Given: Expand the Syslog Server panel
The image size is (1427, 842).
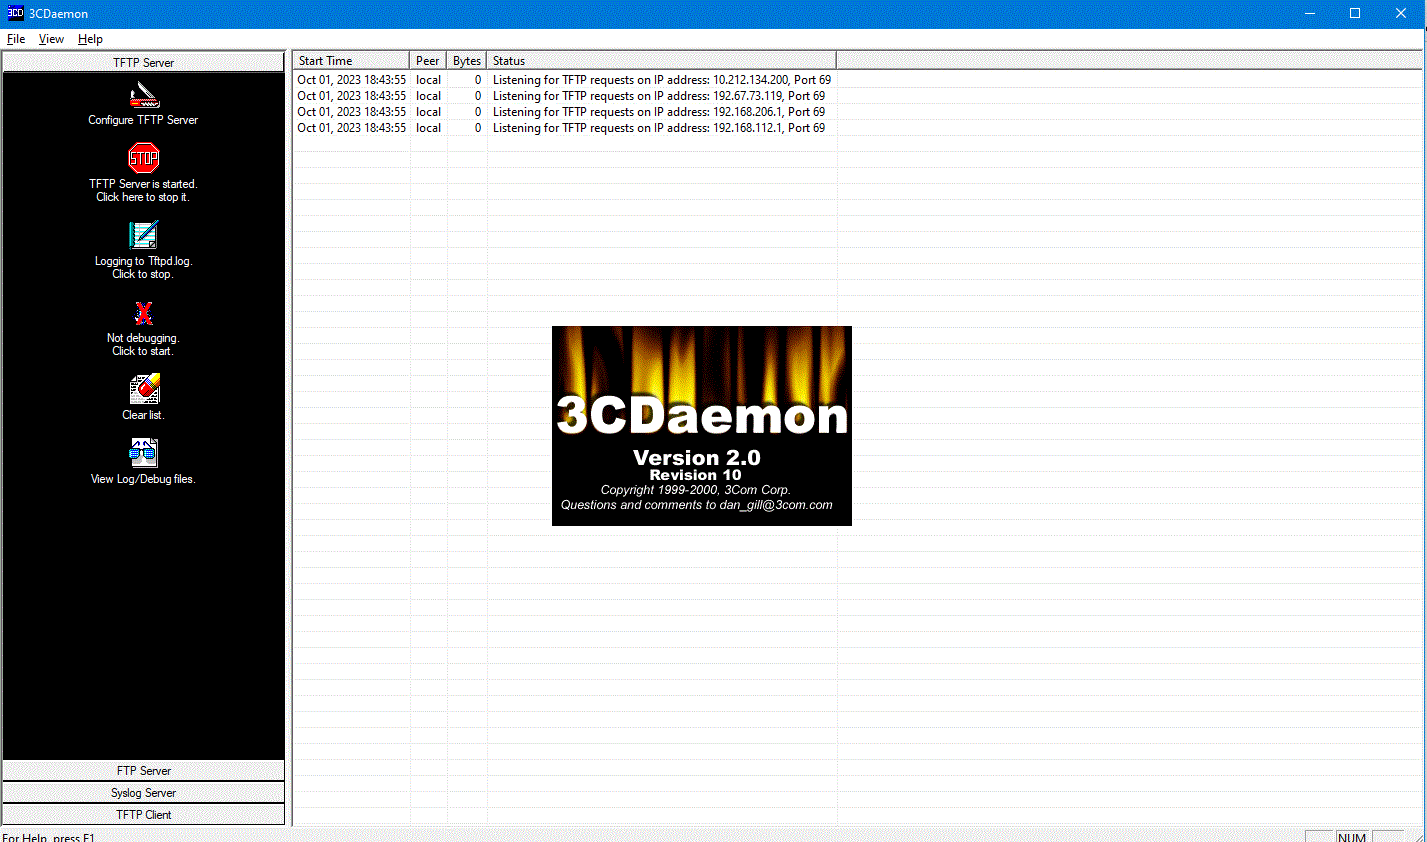Looking at the screenshot, I should (144, 793).
